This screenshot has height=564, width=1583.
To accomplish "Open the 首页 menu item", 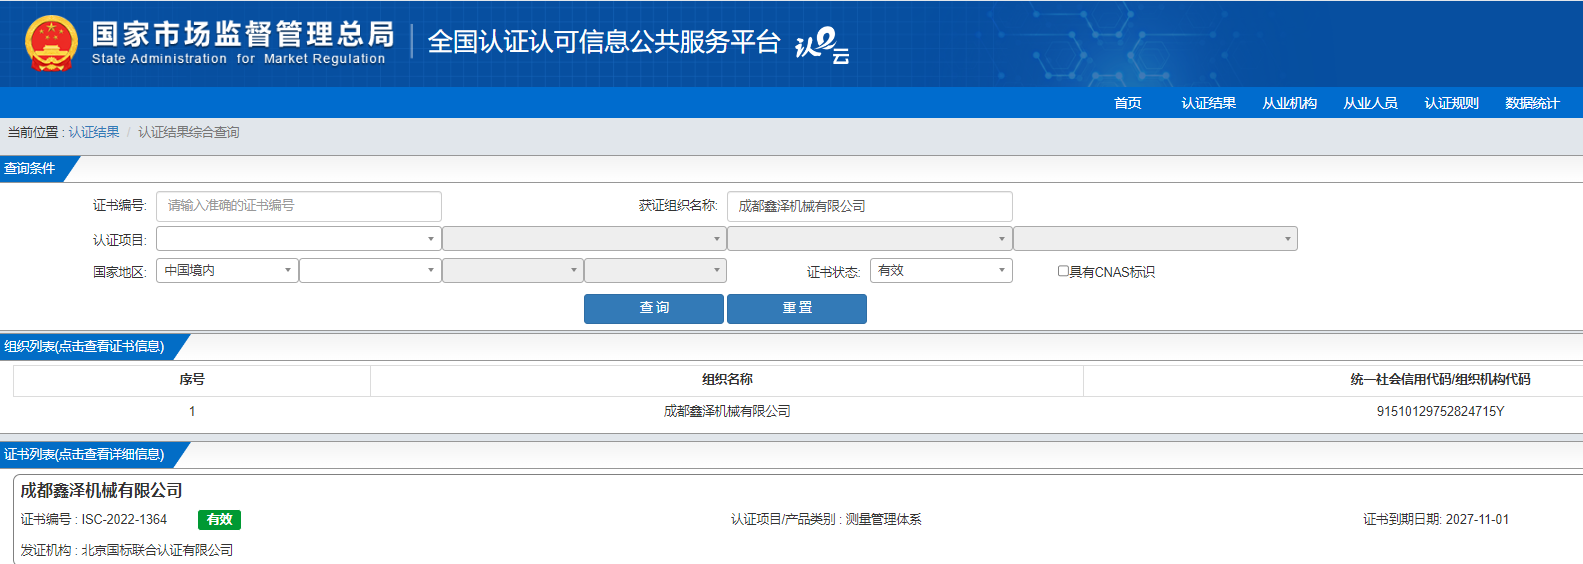I will [1128, 103].
